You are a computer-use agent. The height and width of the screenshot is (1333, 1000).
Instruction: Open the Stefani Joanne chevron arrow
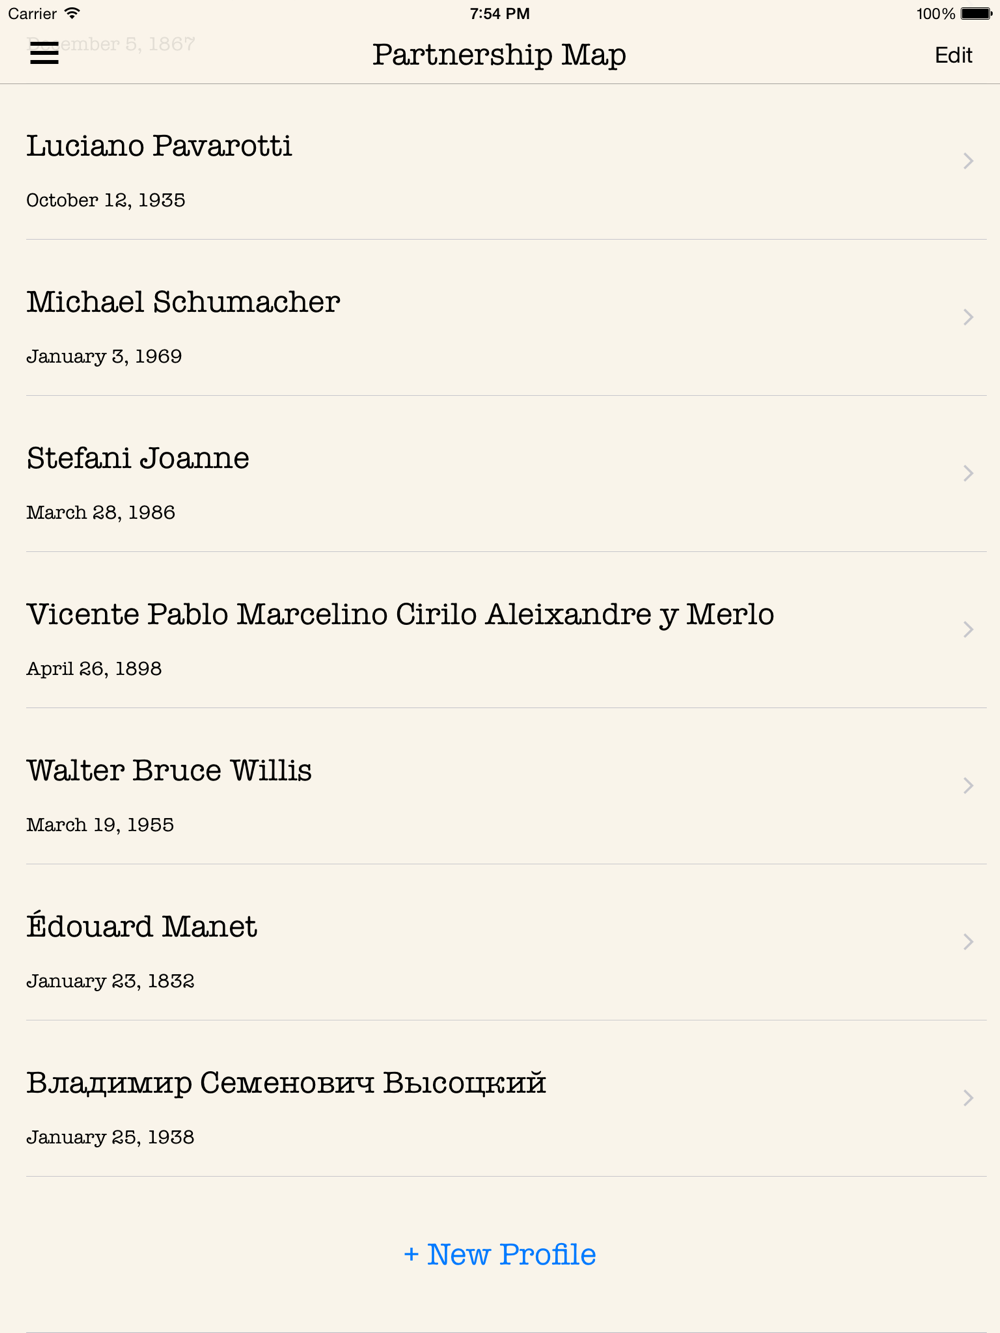(968, 473)
